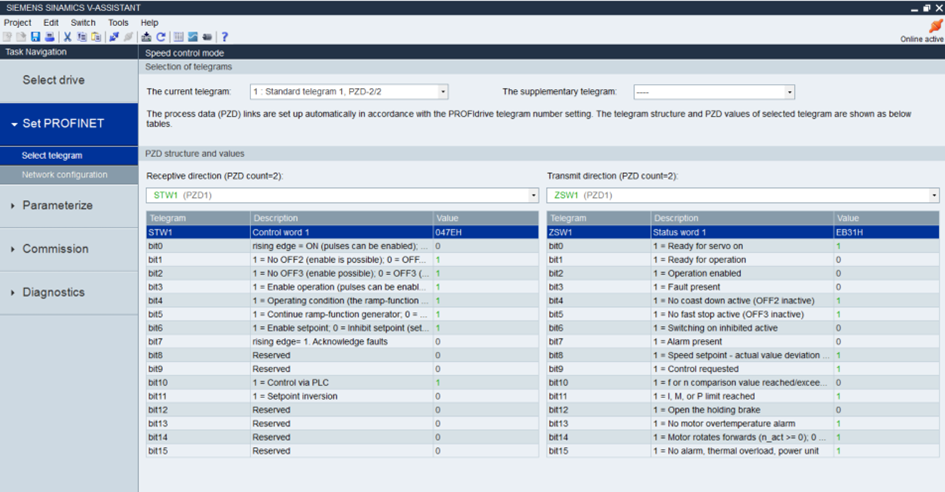Click the Save parameters to ROM icon
The image size is (945, 492).
[146, 37]
